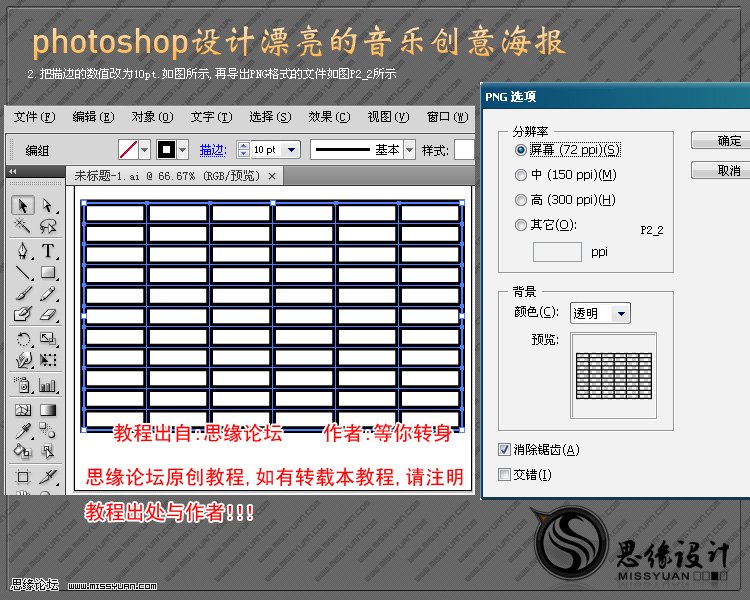Click the fill color swatch (none)
The image size is (750, 600).
click(128, 150)
